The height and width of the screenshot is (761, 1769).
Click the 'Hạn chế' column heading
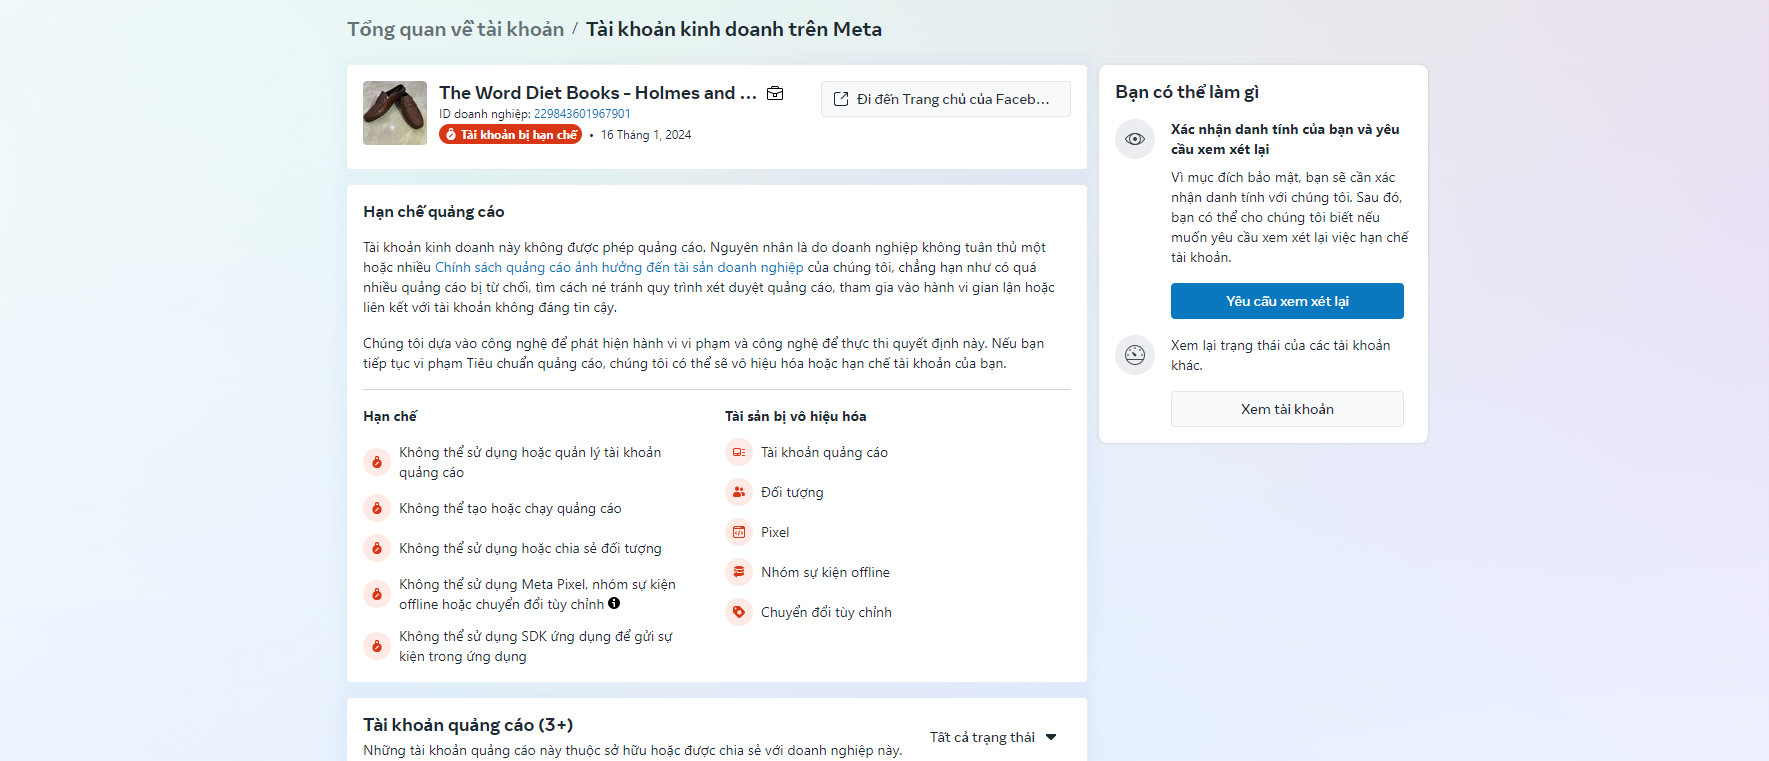[390, 416]
